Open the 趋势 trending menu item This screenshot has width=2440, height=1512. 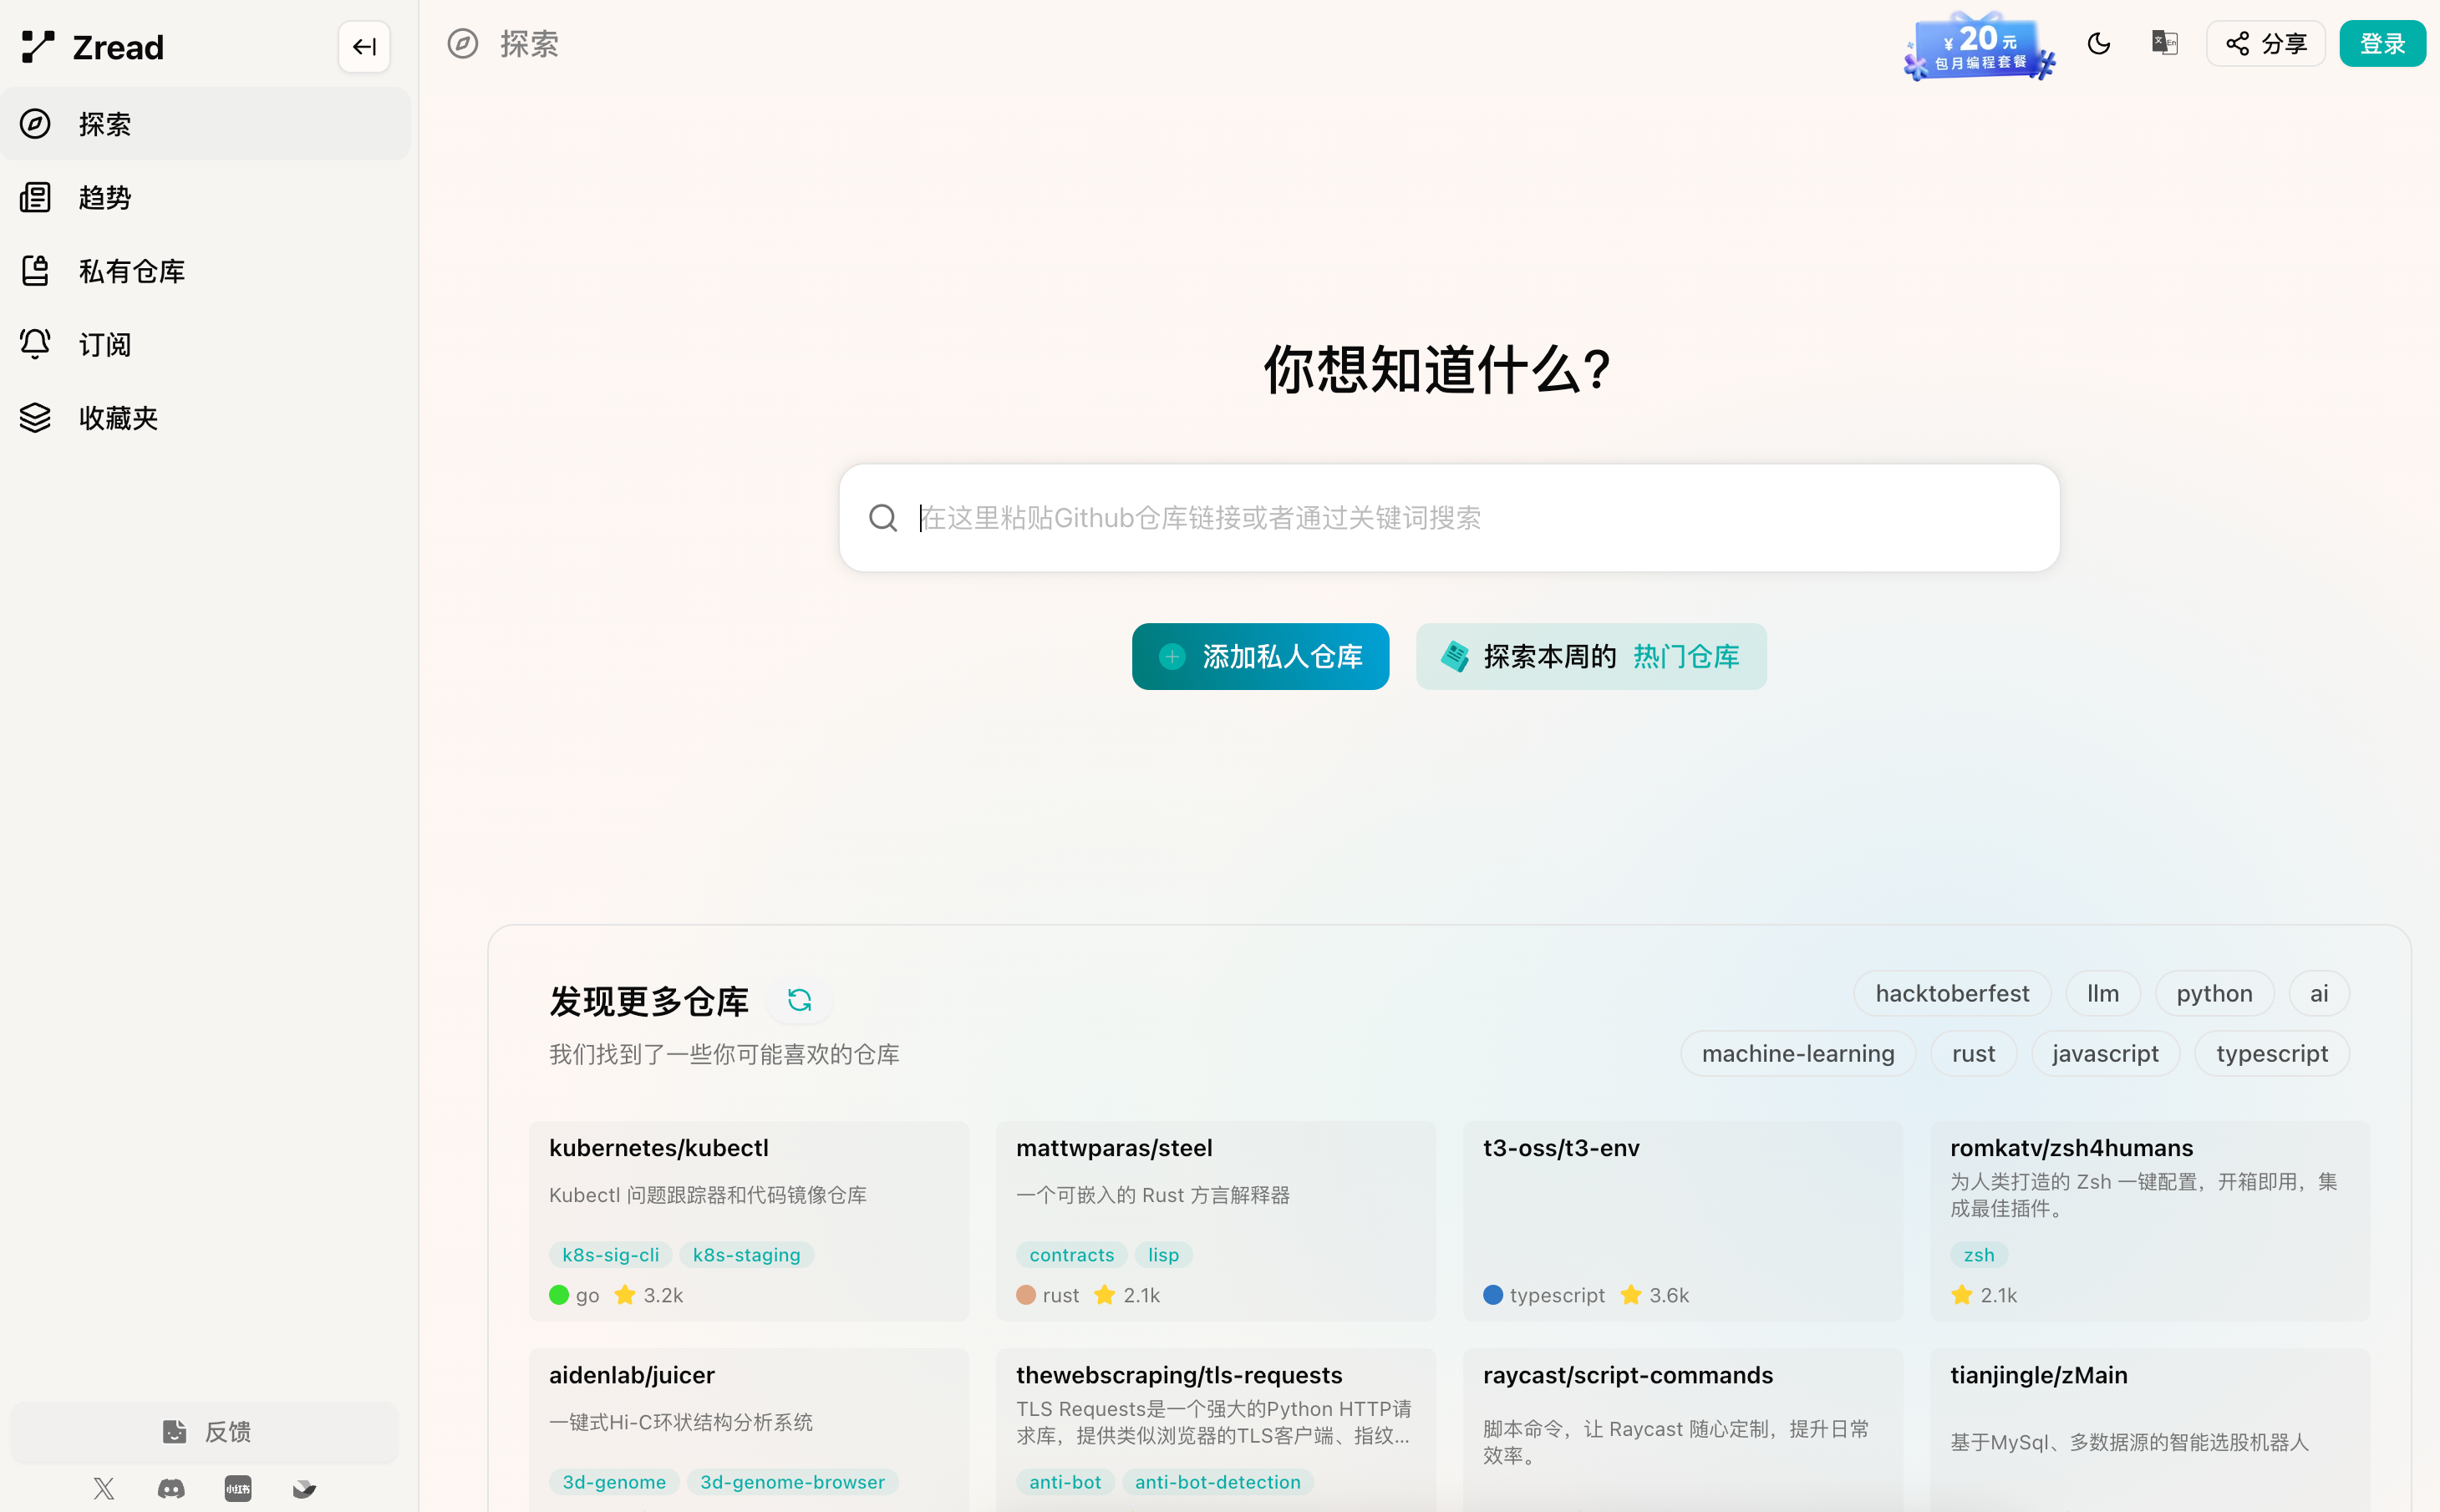coord(105,197)
